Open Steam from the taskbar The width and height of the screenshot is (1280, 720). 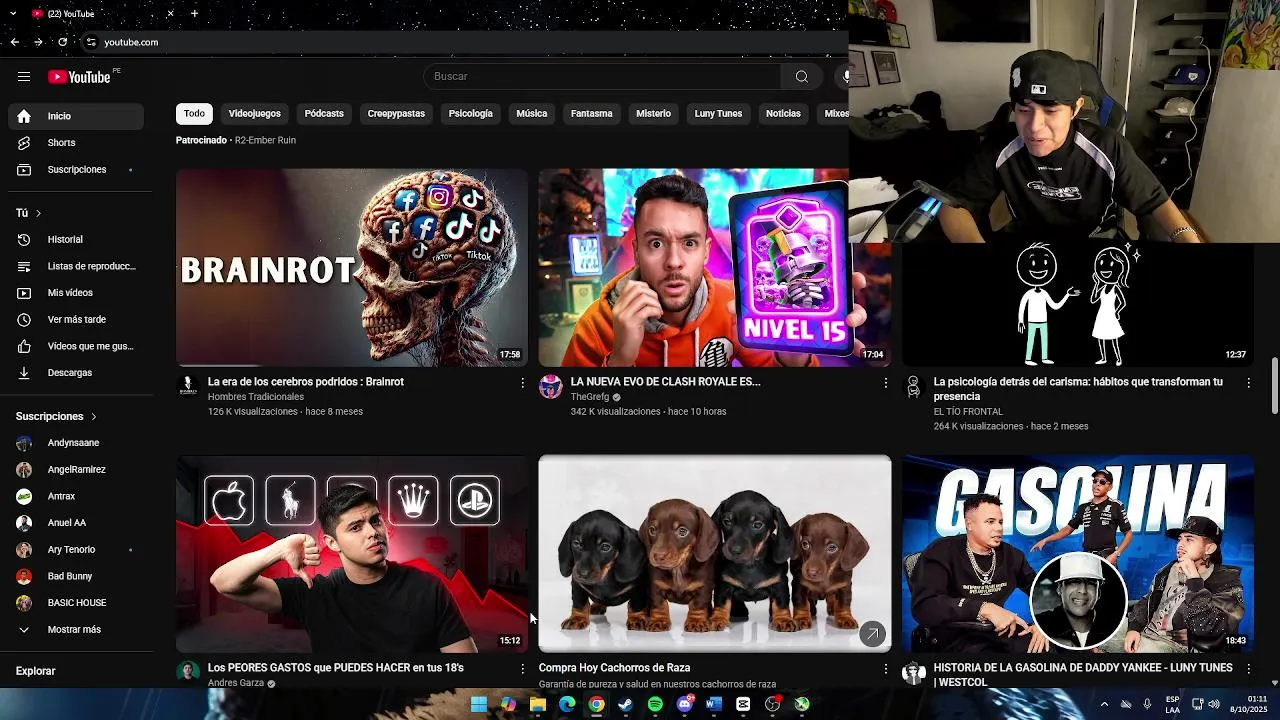625,704
